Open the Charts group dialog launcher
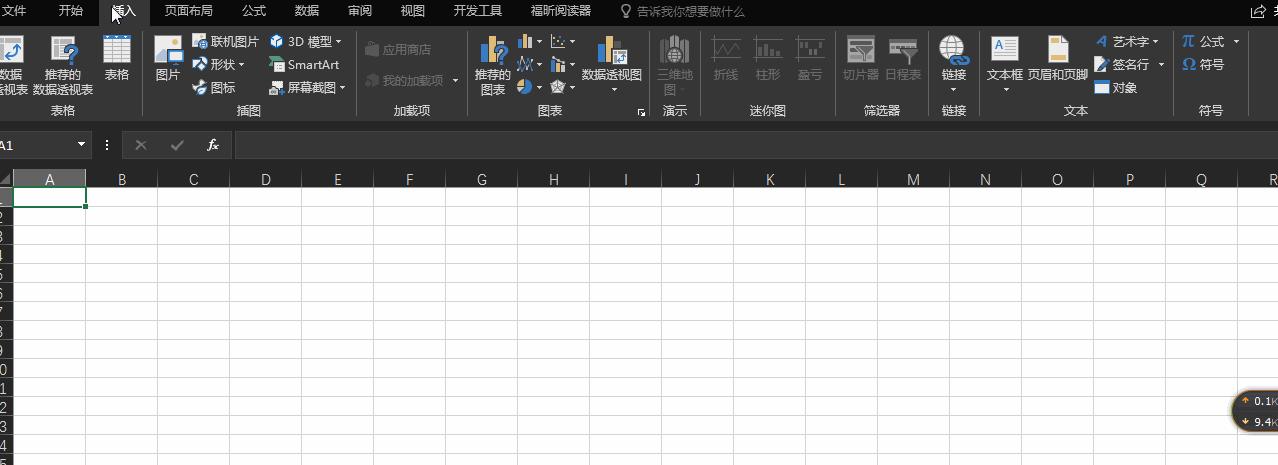1278x465 pixels. tap(641, 113)
